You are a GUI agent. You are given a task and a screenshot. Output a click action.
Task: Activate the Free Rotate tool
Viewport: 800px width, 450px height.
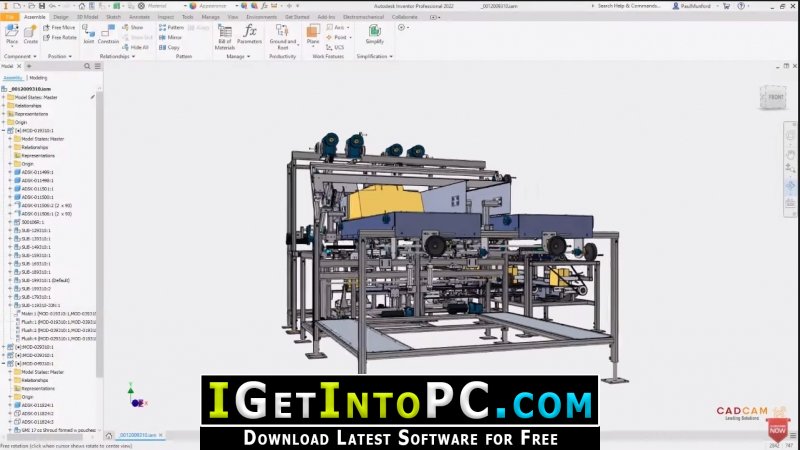(x=60, y=38)
